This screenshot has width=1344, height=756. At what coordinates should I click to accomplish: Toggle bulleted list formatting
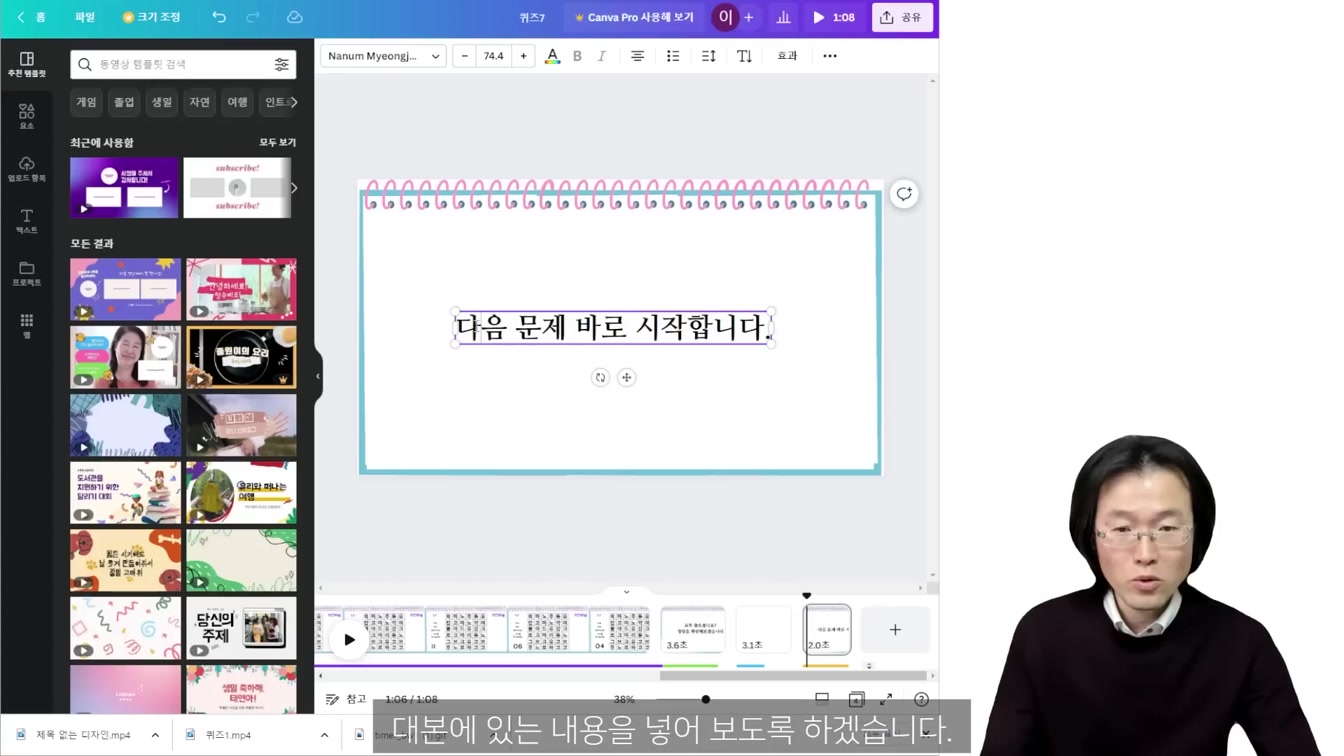coord(673,56)
